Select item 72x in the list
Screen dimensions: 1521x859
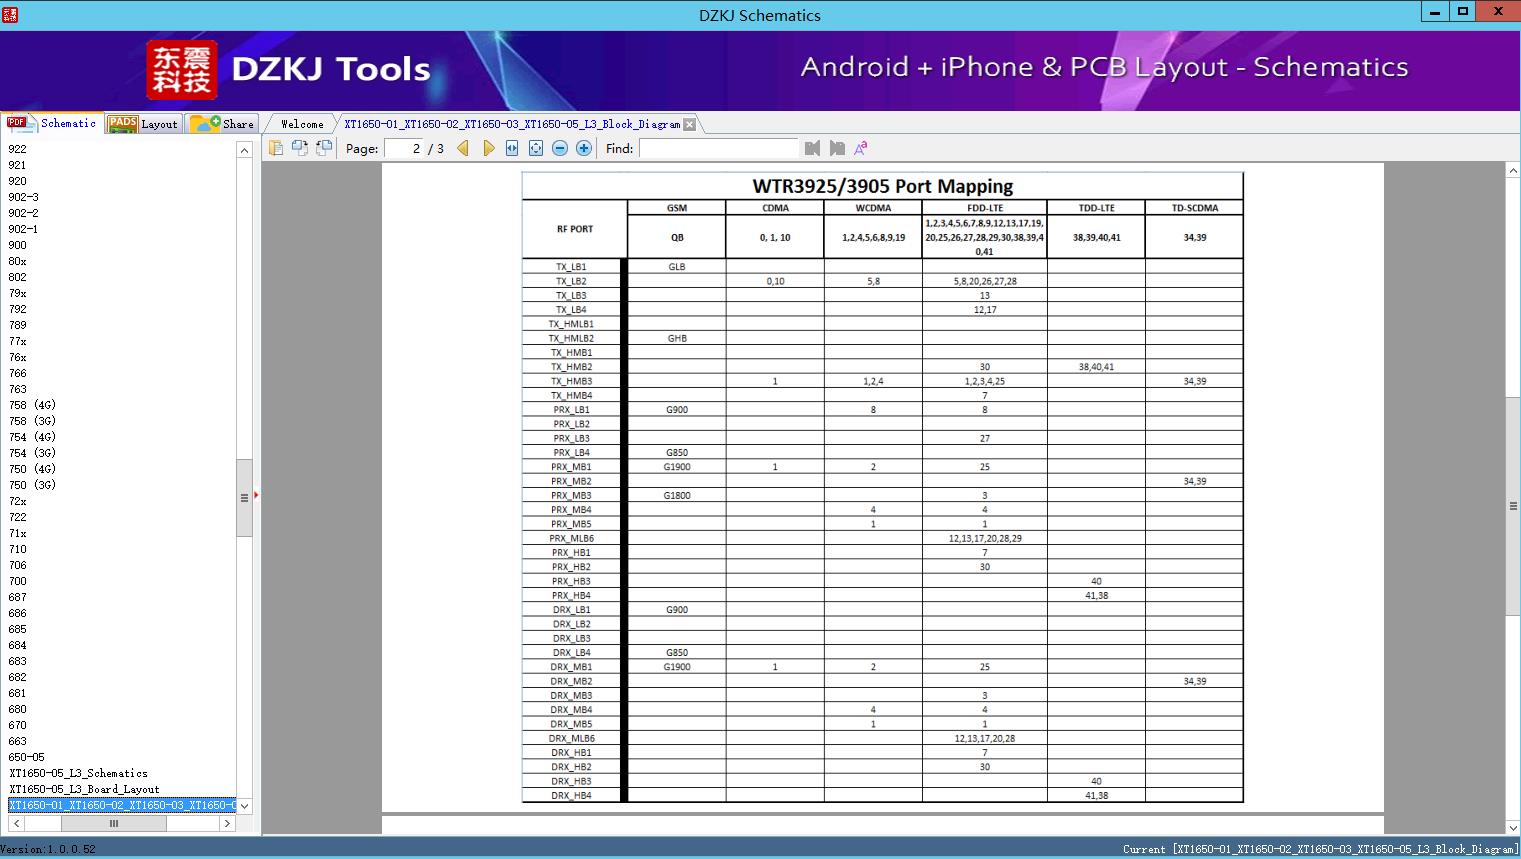pyautogui.click(x=18, y=501)
